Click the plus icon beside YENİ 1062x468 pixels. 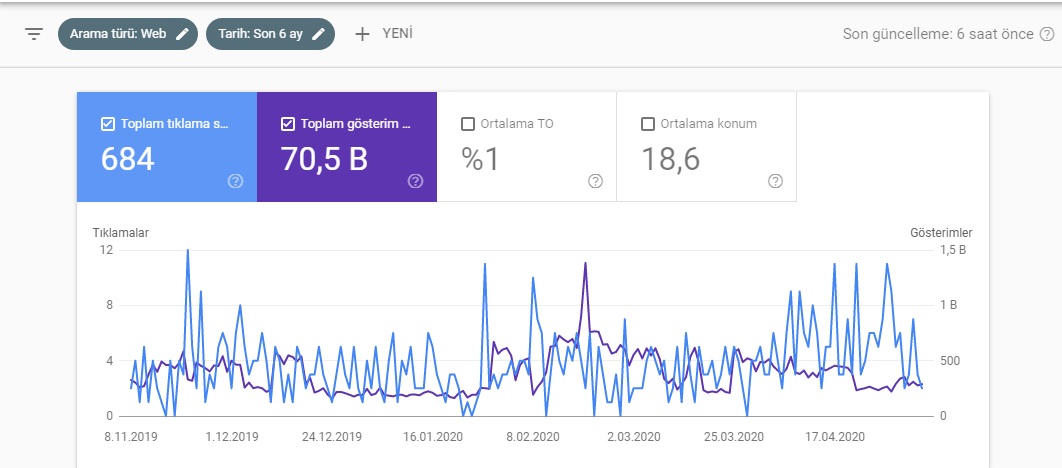[x=362, y=34]
